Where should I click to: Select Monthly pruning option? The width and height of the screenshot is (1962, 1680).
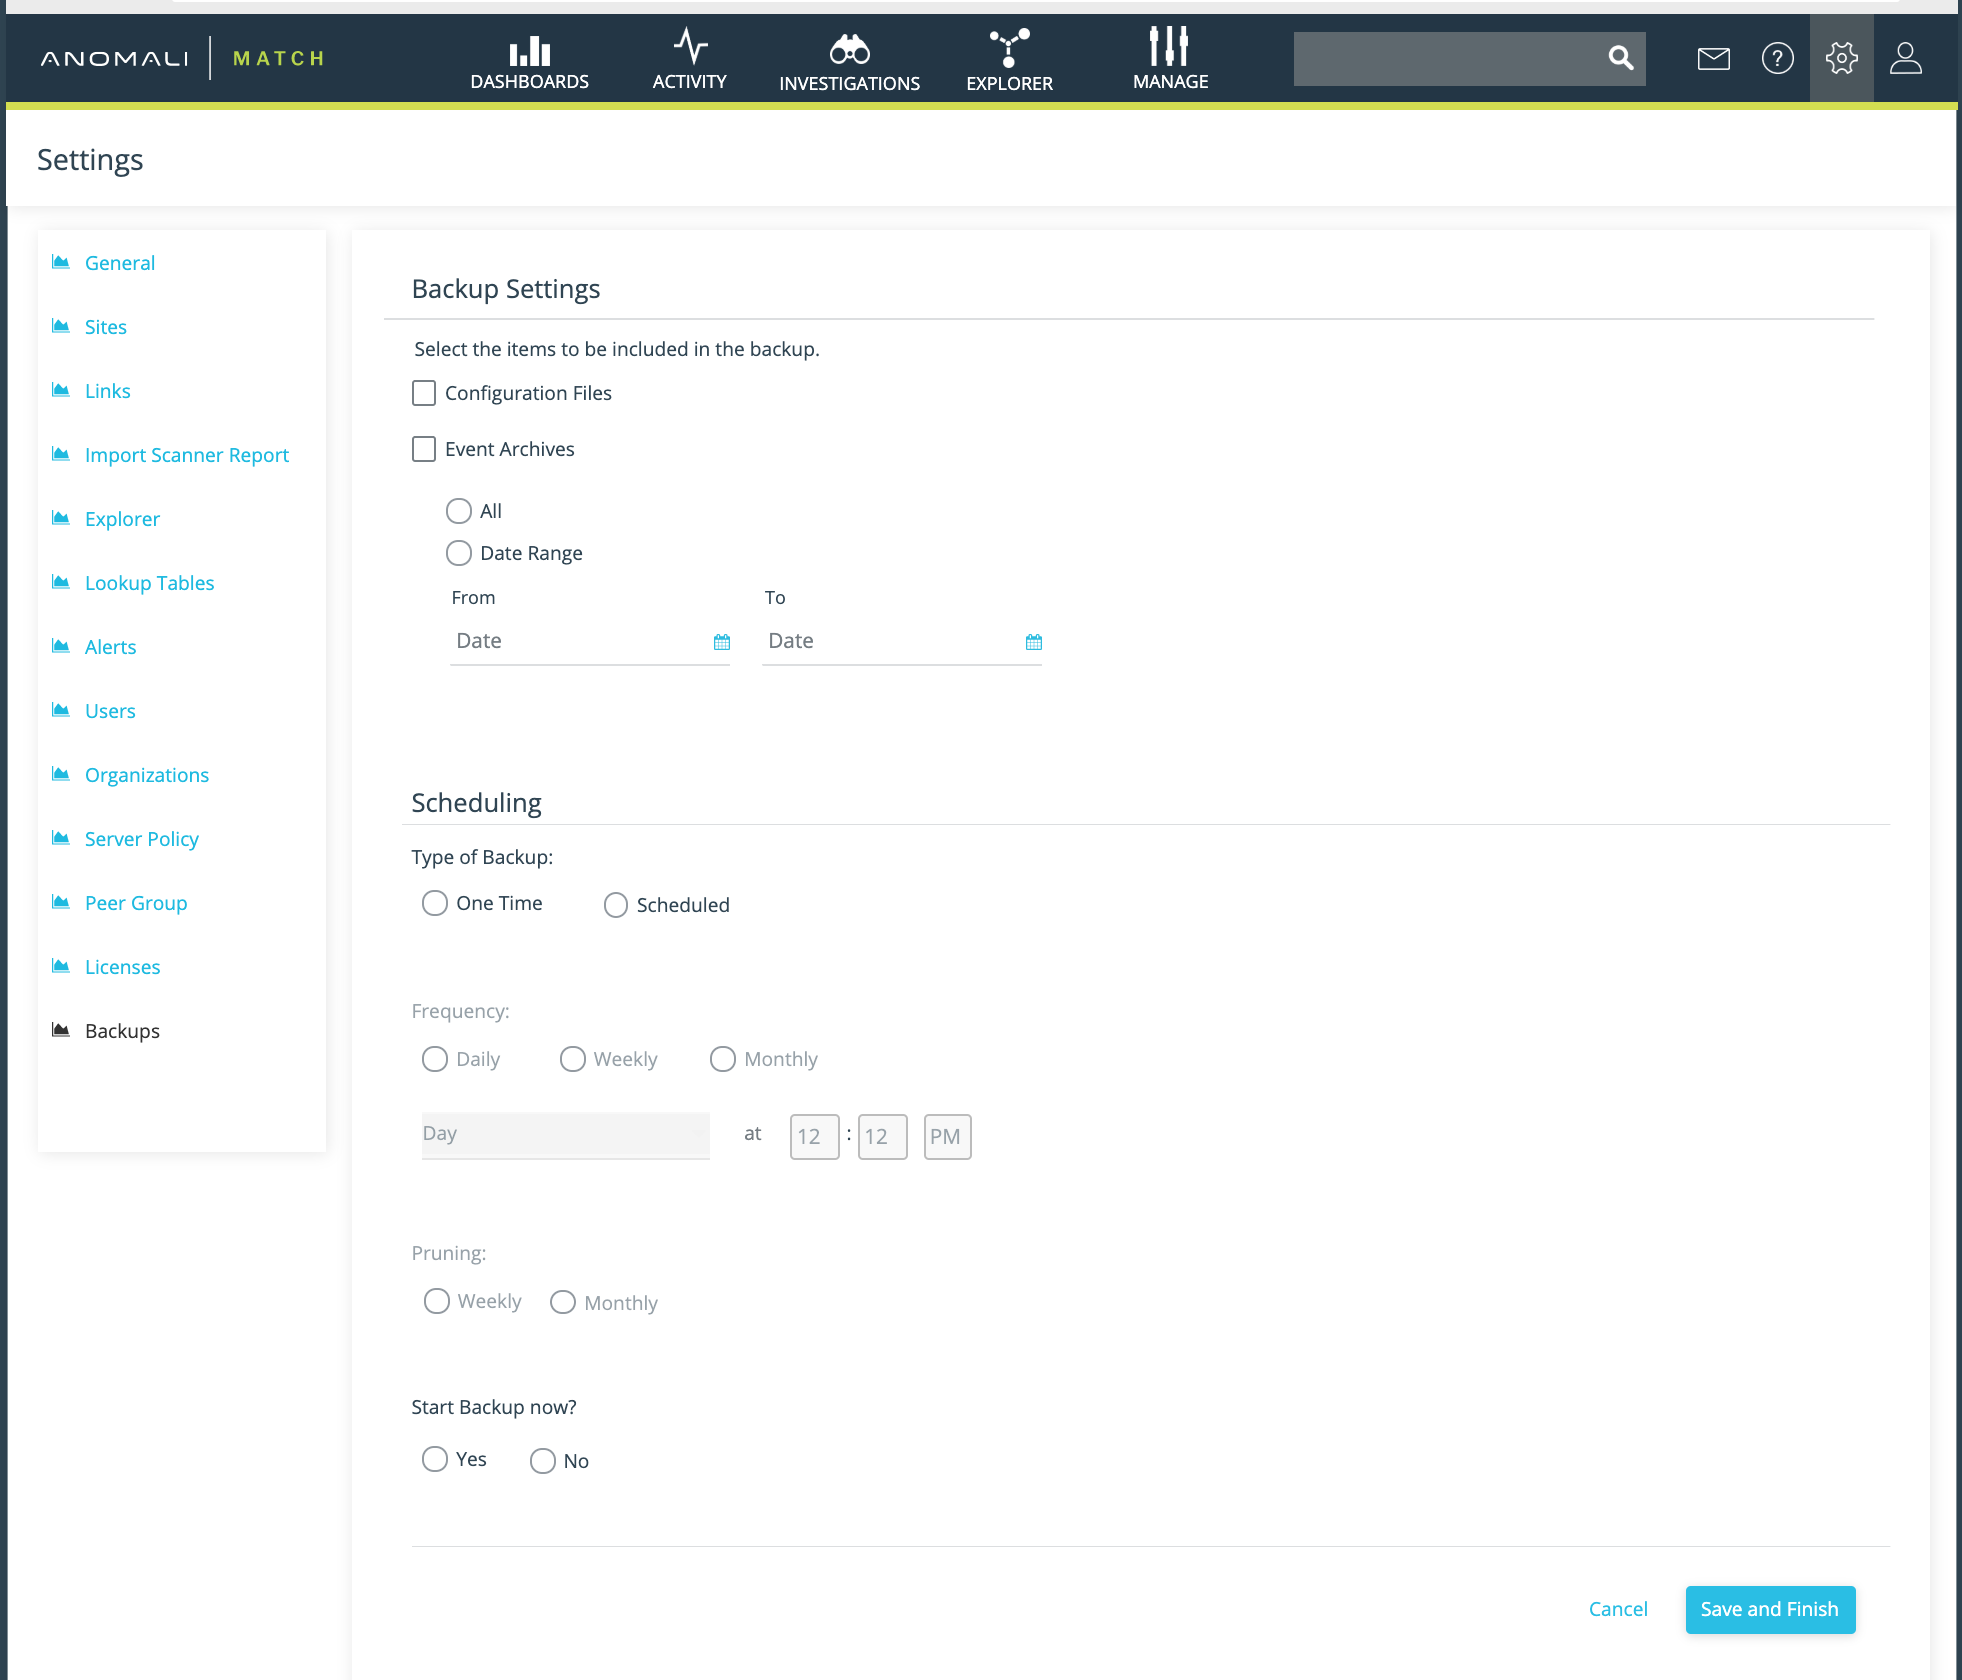(x=563, y=1302)
